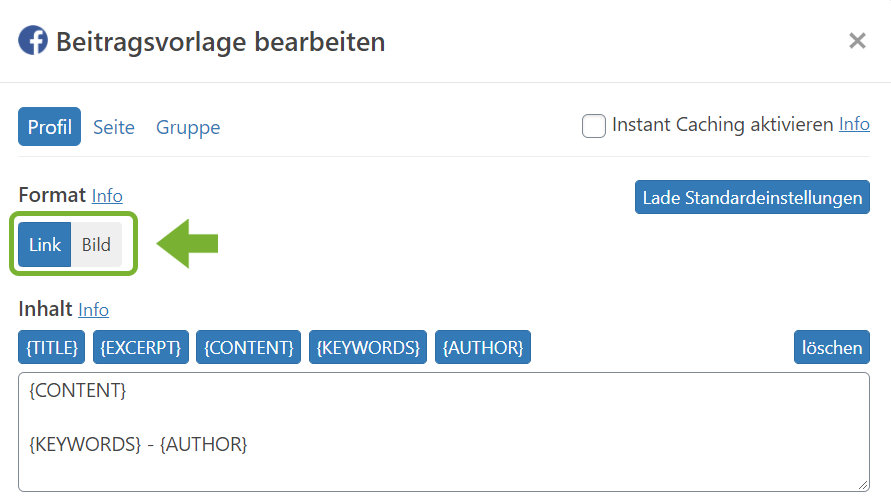Image resolution: width=891 pixels, height=498 pixels.
Task: Open the Inhalt Info link
Action: pos(93,310)
